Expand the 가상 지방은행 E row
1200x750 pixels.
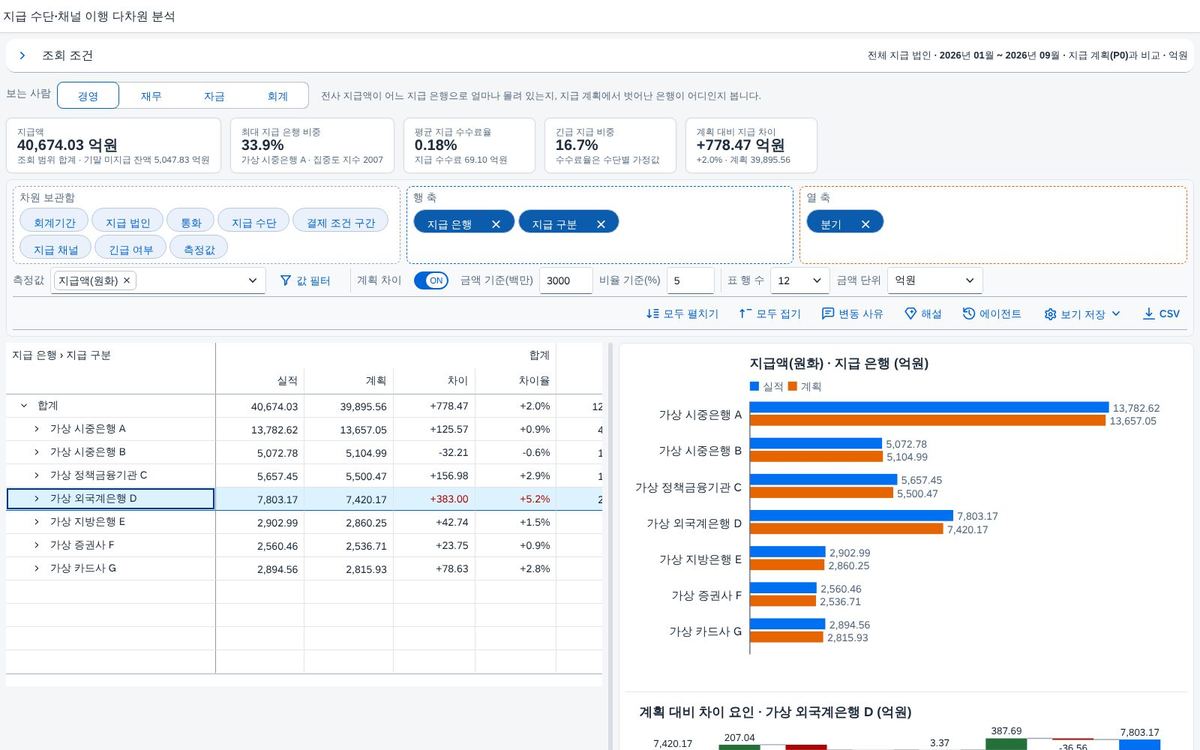pyautogui.click(x=36, y=522)
